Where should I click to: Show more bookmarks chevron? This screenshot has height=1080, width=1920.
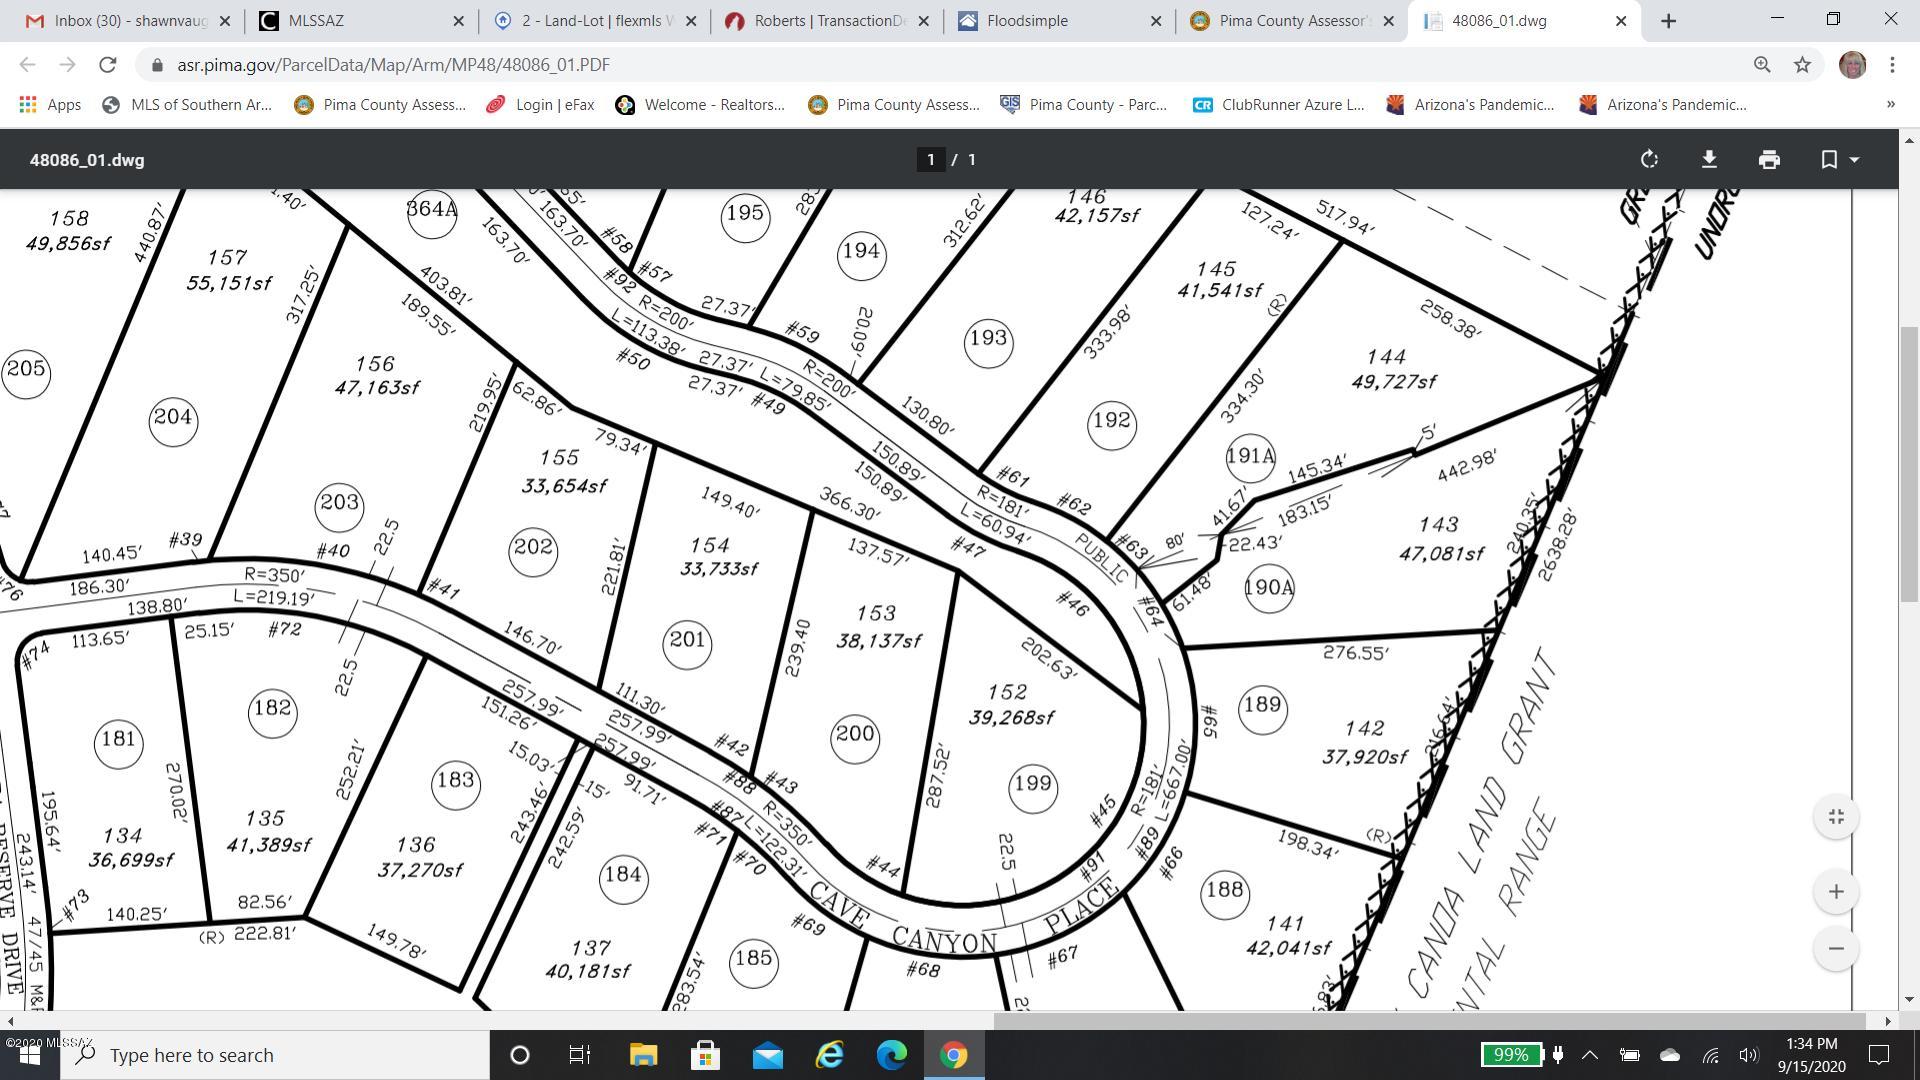pos(1890,104)
